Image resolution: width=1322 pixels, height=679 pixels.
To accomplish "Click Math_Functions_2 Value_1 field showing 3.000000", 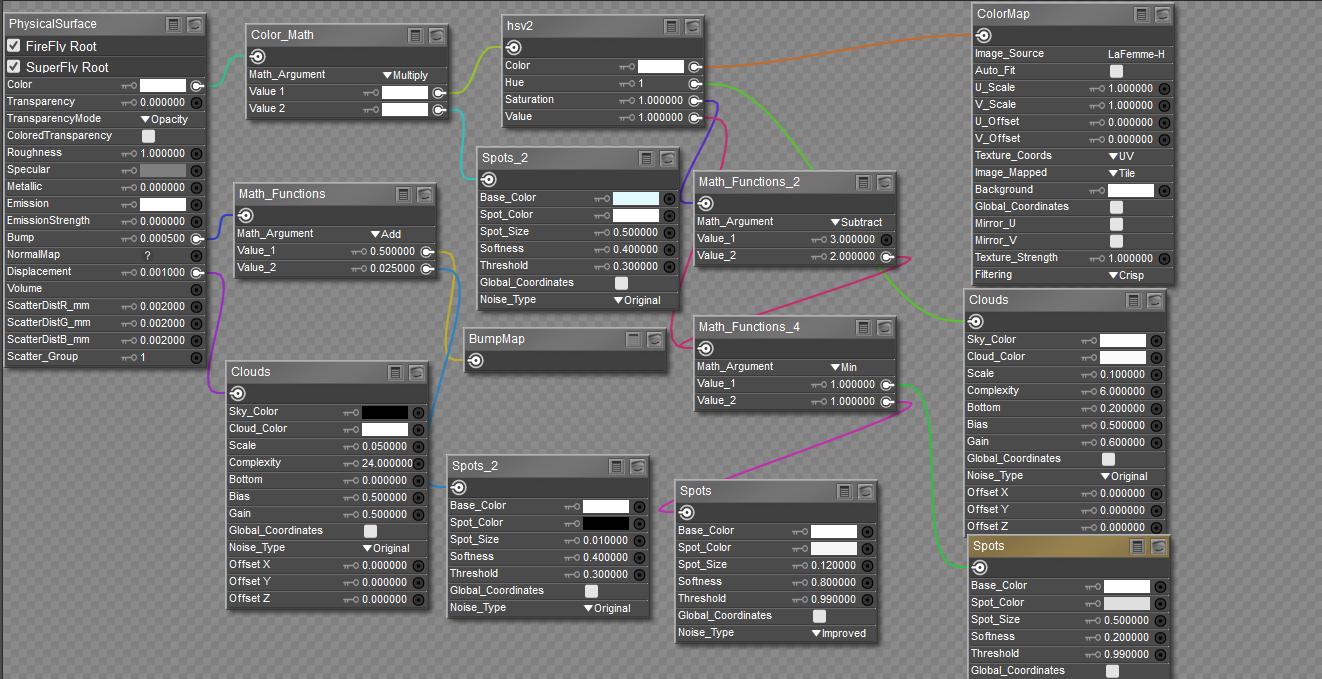I will click(852, 239).
